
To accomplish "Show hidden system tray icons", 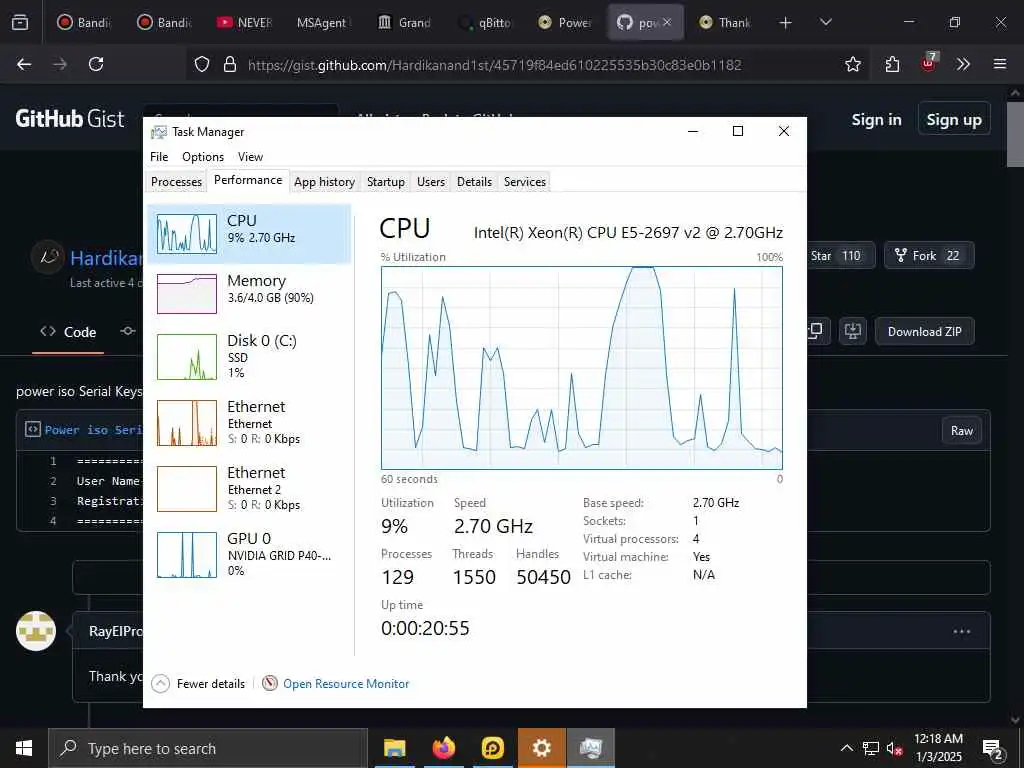I will point(846,748).
